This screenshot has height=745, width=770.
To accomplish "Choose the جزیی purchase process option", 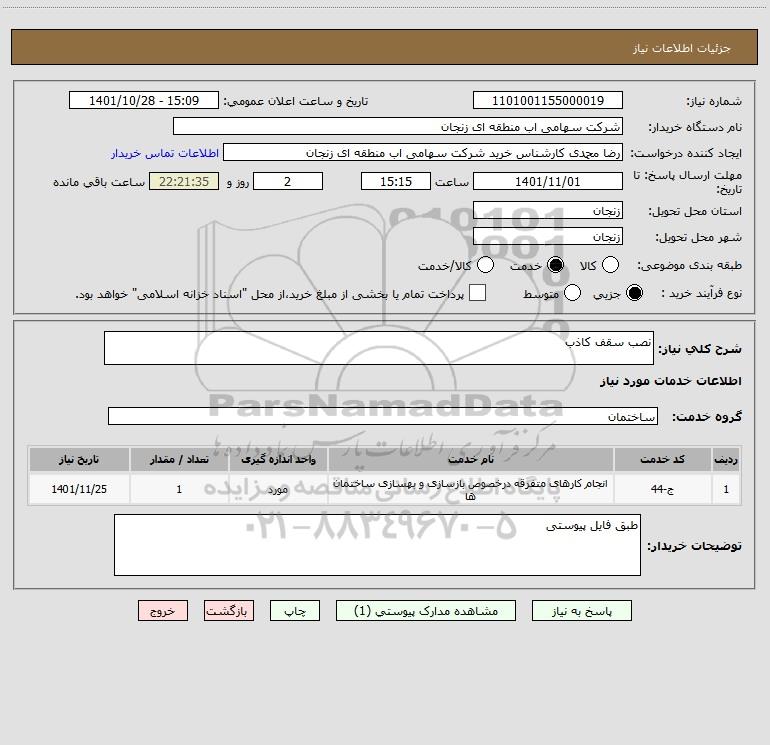I will 634,293.
